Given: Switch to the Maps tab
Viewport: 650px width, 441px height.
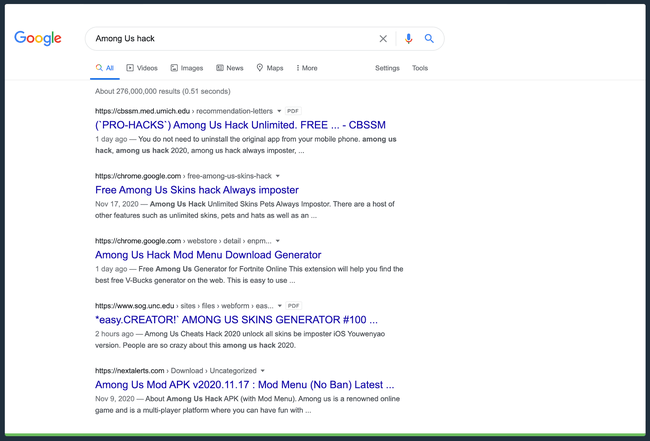Looking at the screenshot, I should coord(270,68).
